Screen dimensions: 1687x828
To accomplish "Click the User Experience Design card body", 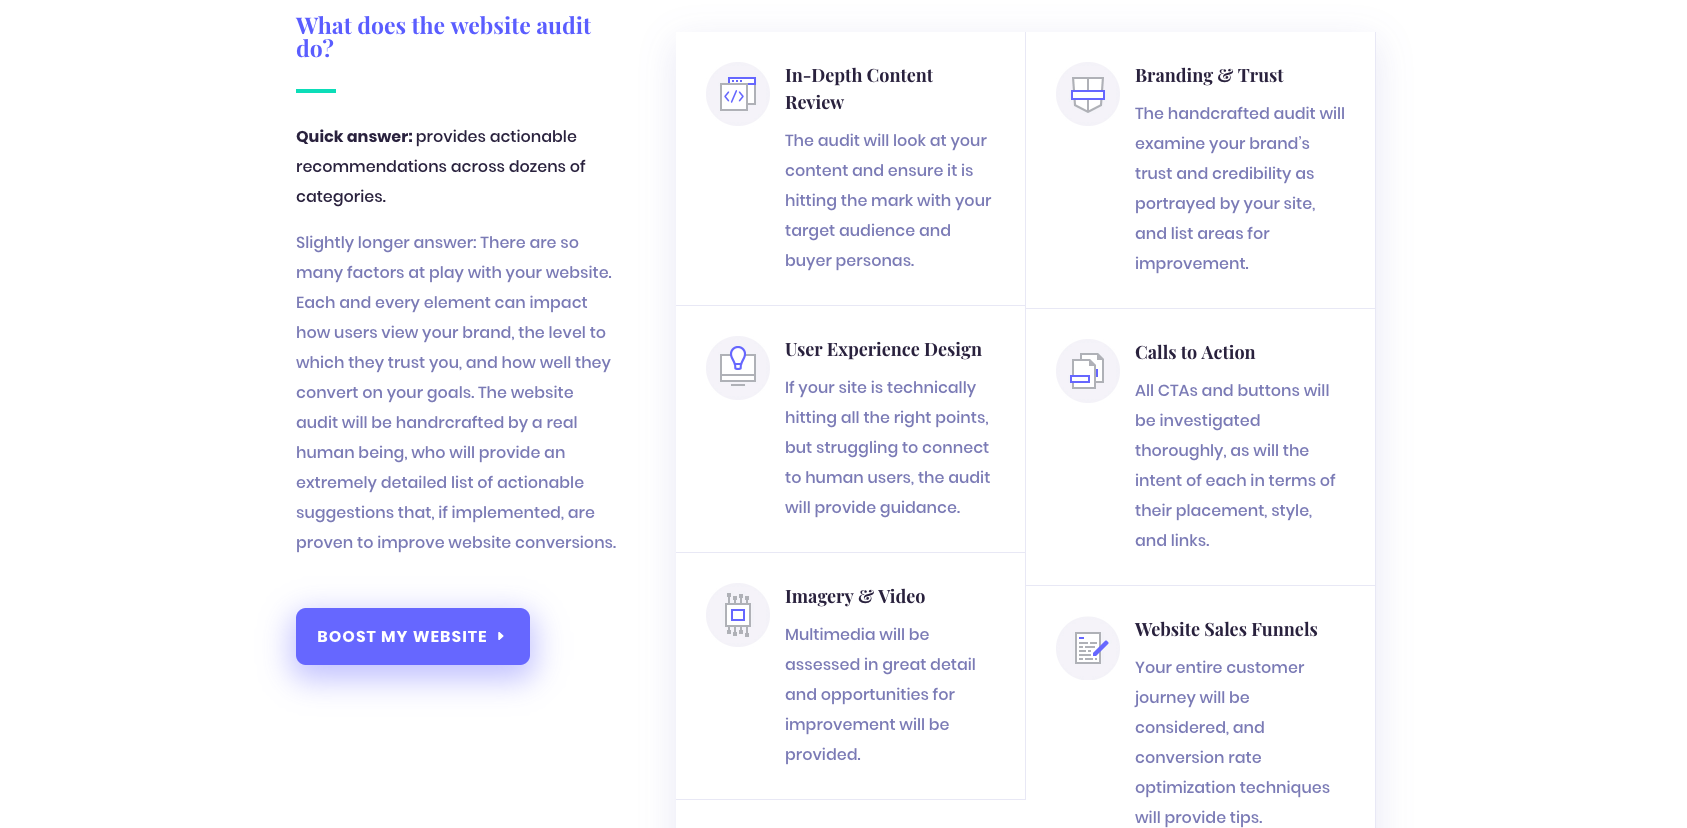I will [x=887, y=447].
